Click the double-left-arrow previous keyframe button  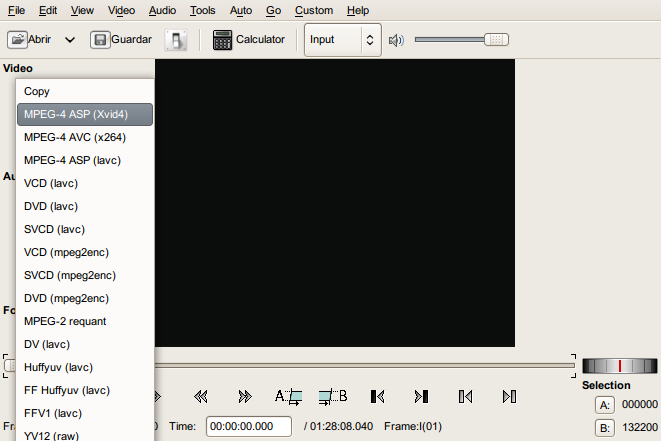[x=200, y=396]
